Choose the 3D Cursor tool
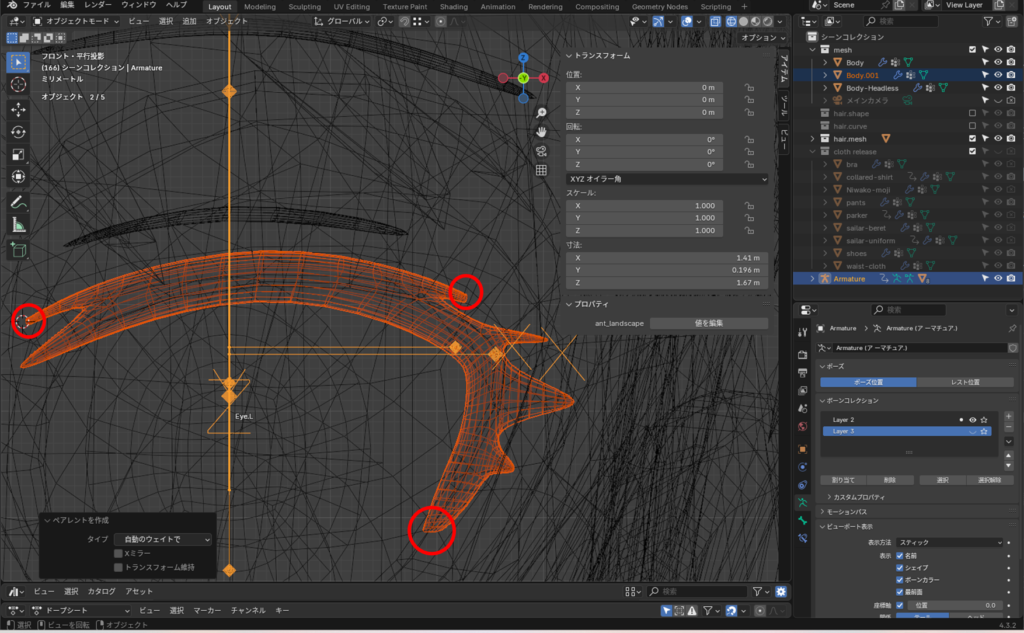The width and height of the screenshot is (1024, 633). pos(18,85)
